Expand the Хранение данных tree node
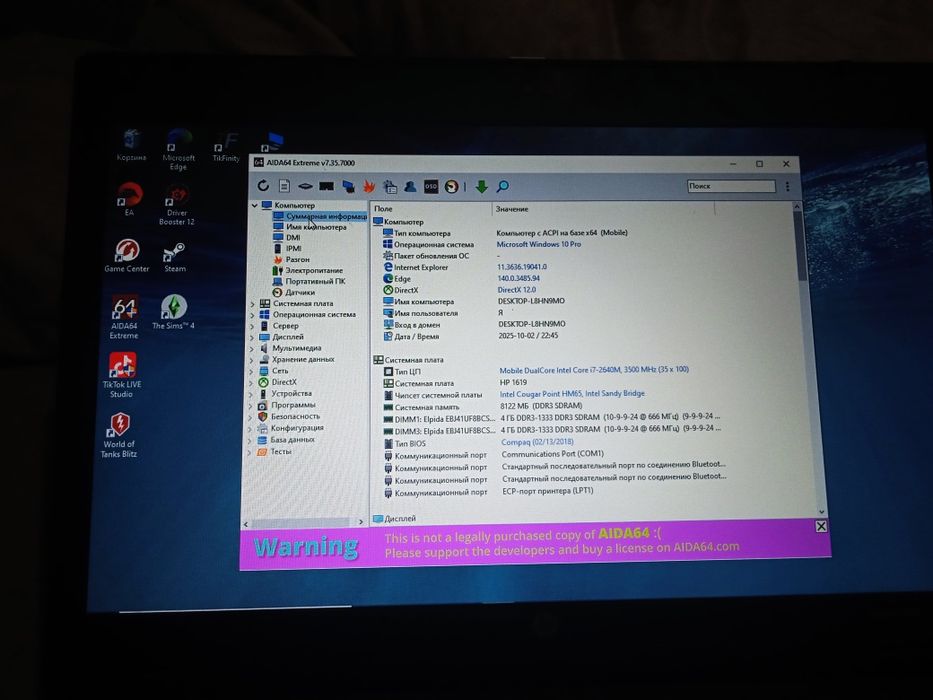Screen dimensions: 933x700 (x=252, y=360)
